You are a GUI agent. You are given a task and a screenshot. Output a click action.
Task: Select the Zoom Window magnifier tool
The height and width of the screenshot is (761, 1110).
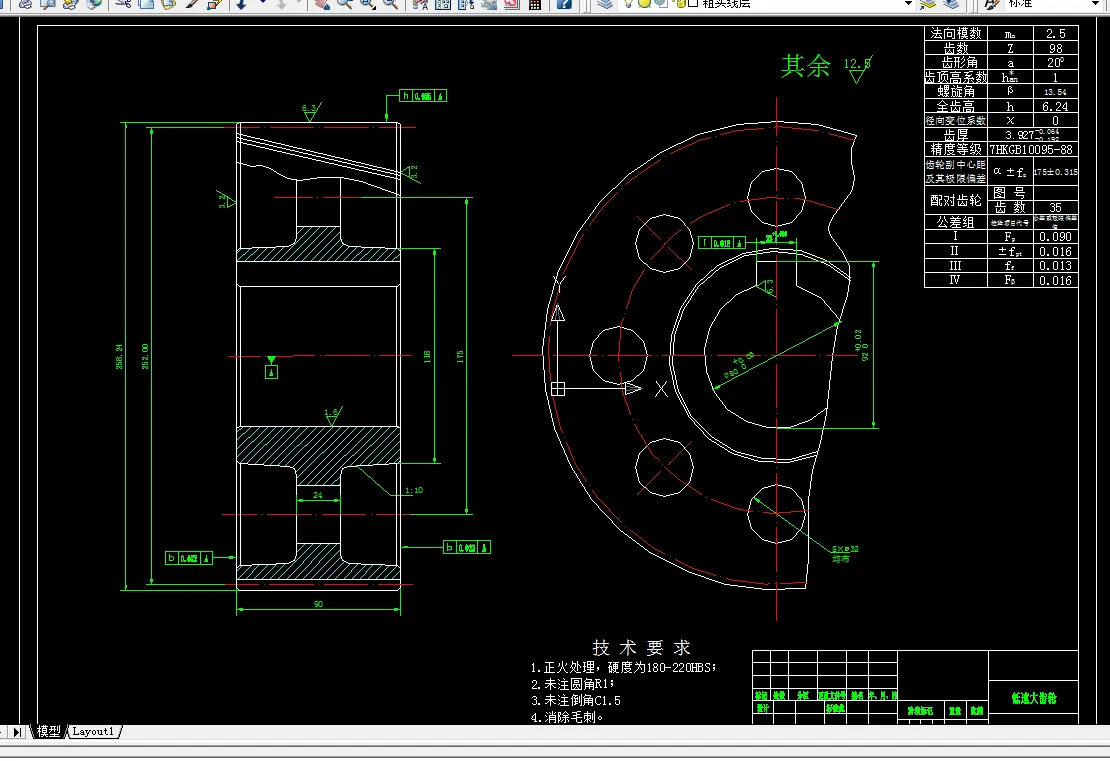[x=367, y=4]
